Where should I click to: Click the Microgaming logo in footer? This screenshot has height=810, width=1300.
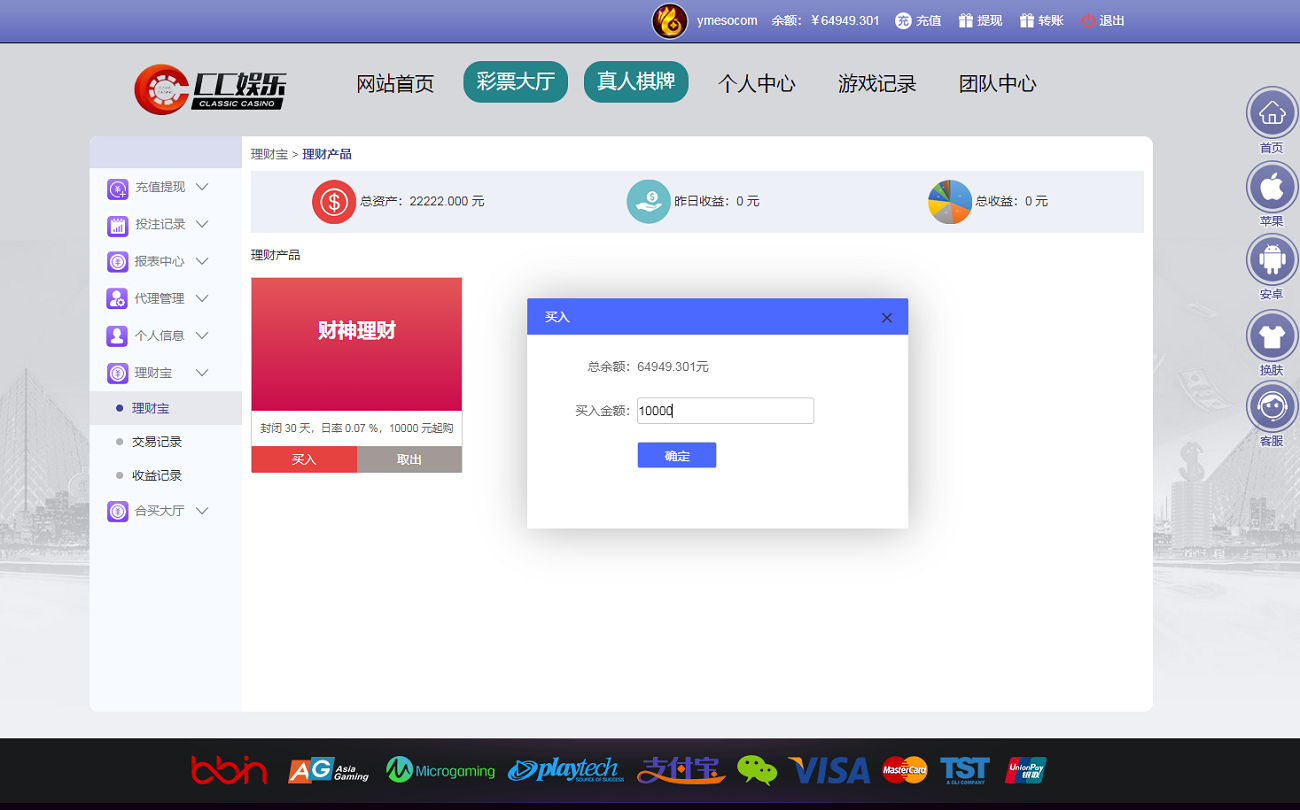(x=441, y=770)
